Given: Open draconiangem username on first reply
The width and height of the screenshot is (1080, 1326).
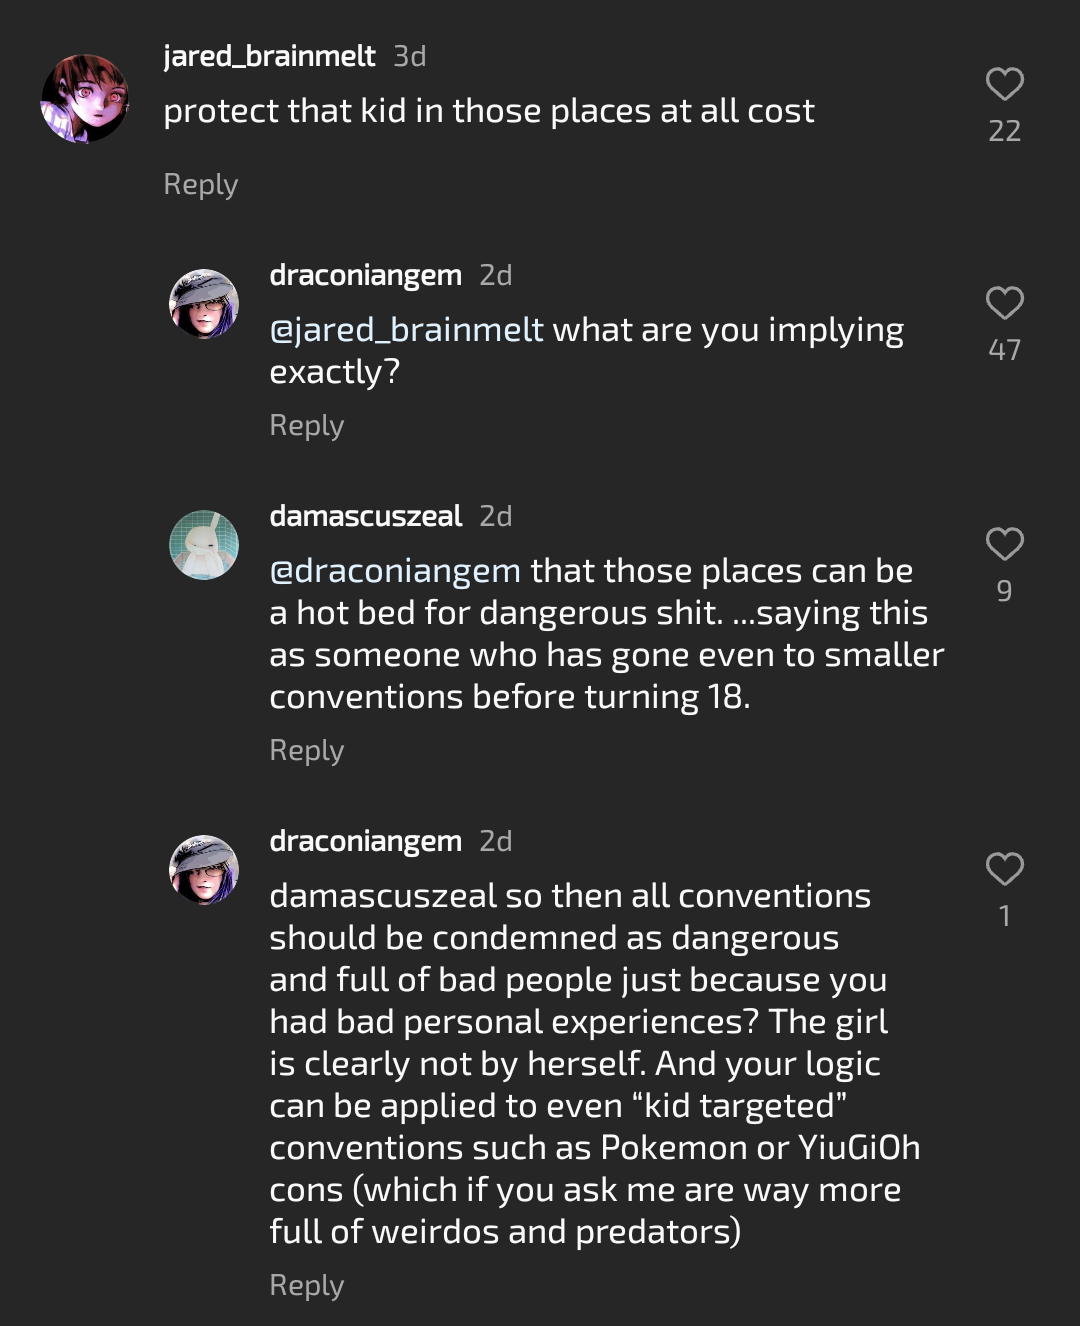Looking at the screenshot, I should point(365,275).
